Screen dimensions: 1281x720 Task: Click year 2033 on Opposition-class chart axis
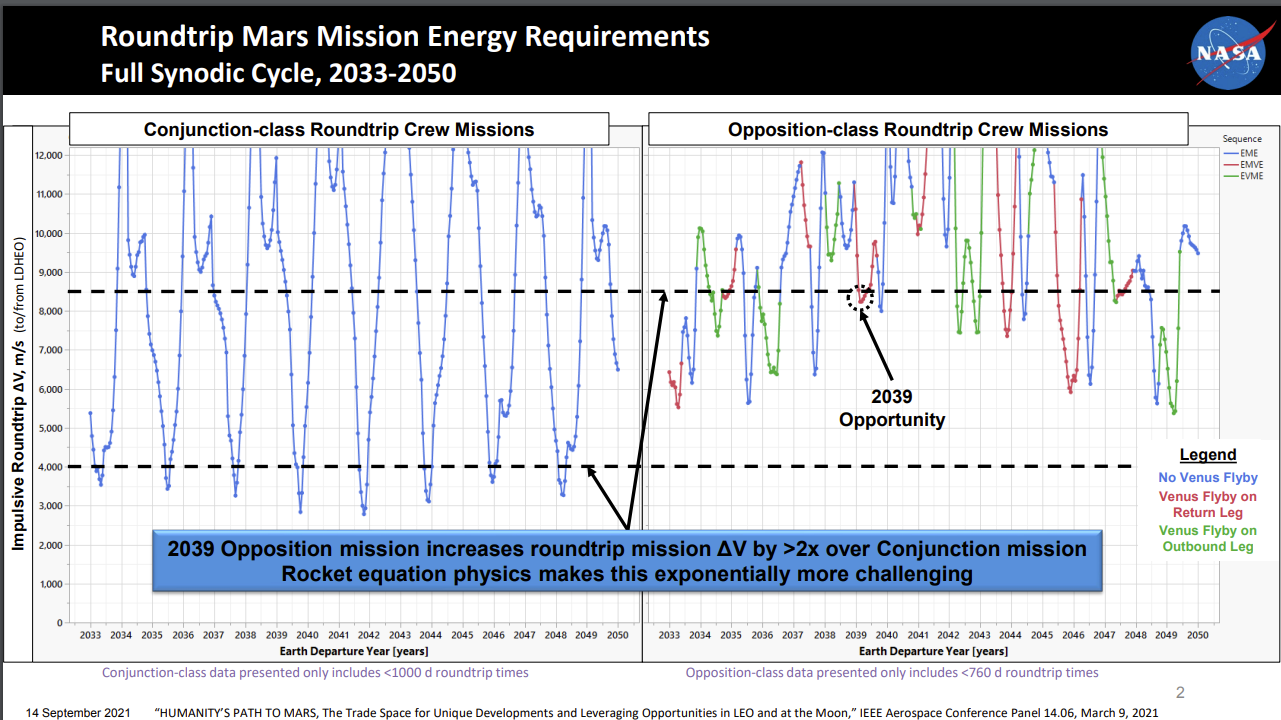tap(669, 635)
